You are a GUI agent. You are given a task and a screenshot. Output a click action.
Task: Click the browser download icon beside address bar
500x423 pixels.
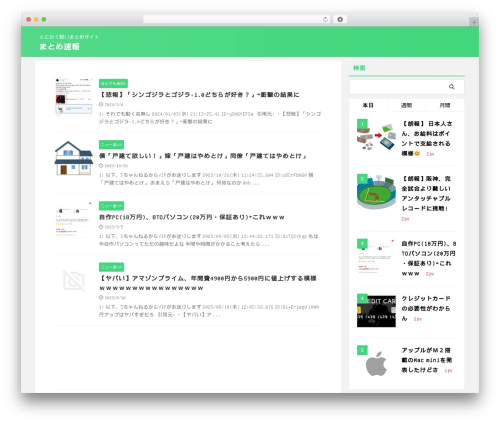coord(340,20)
